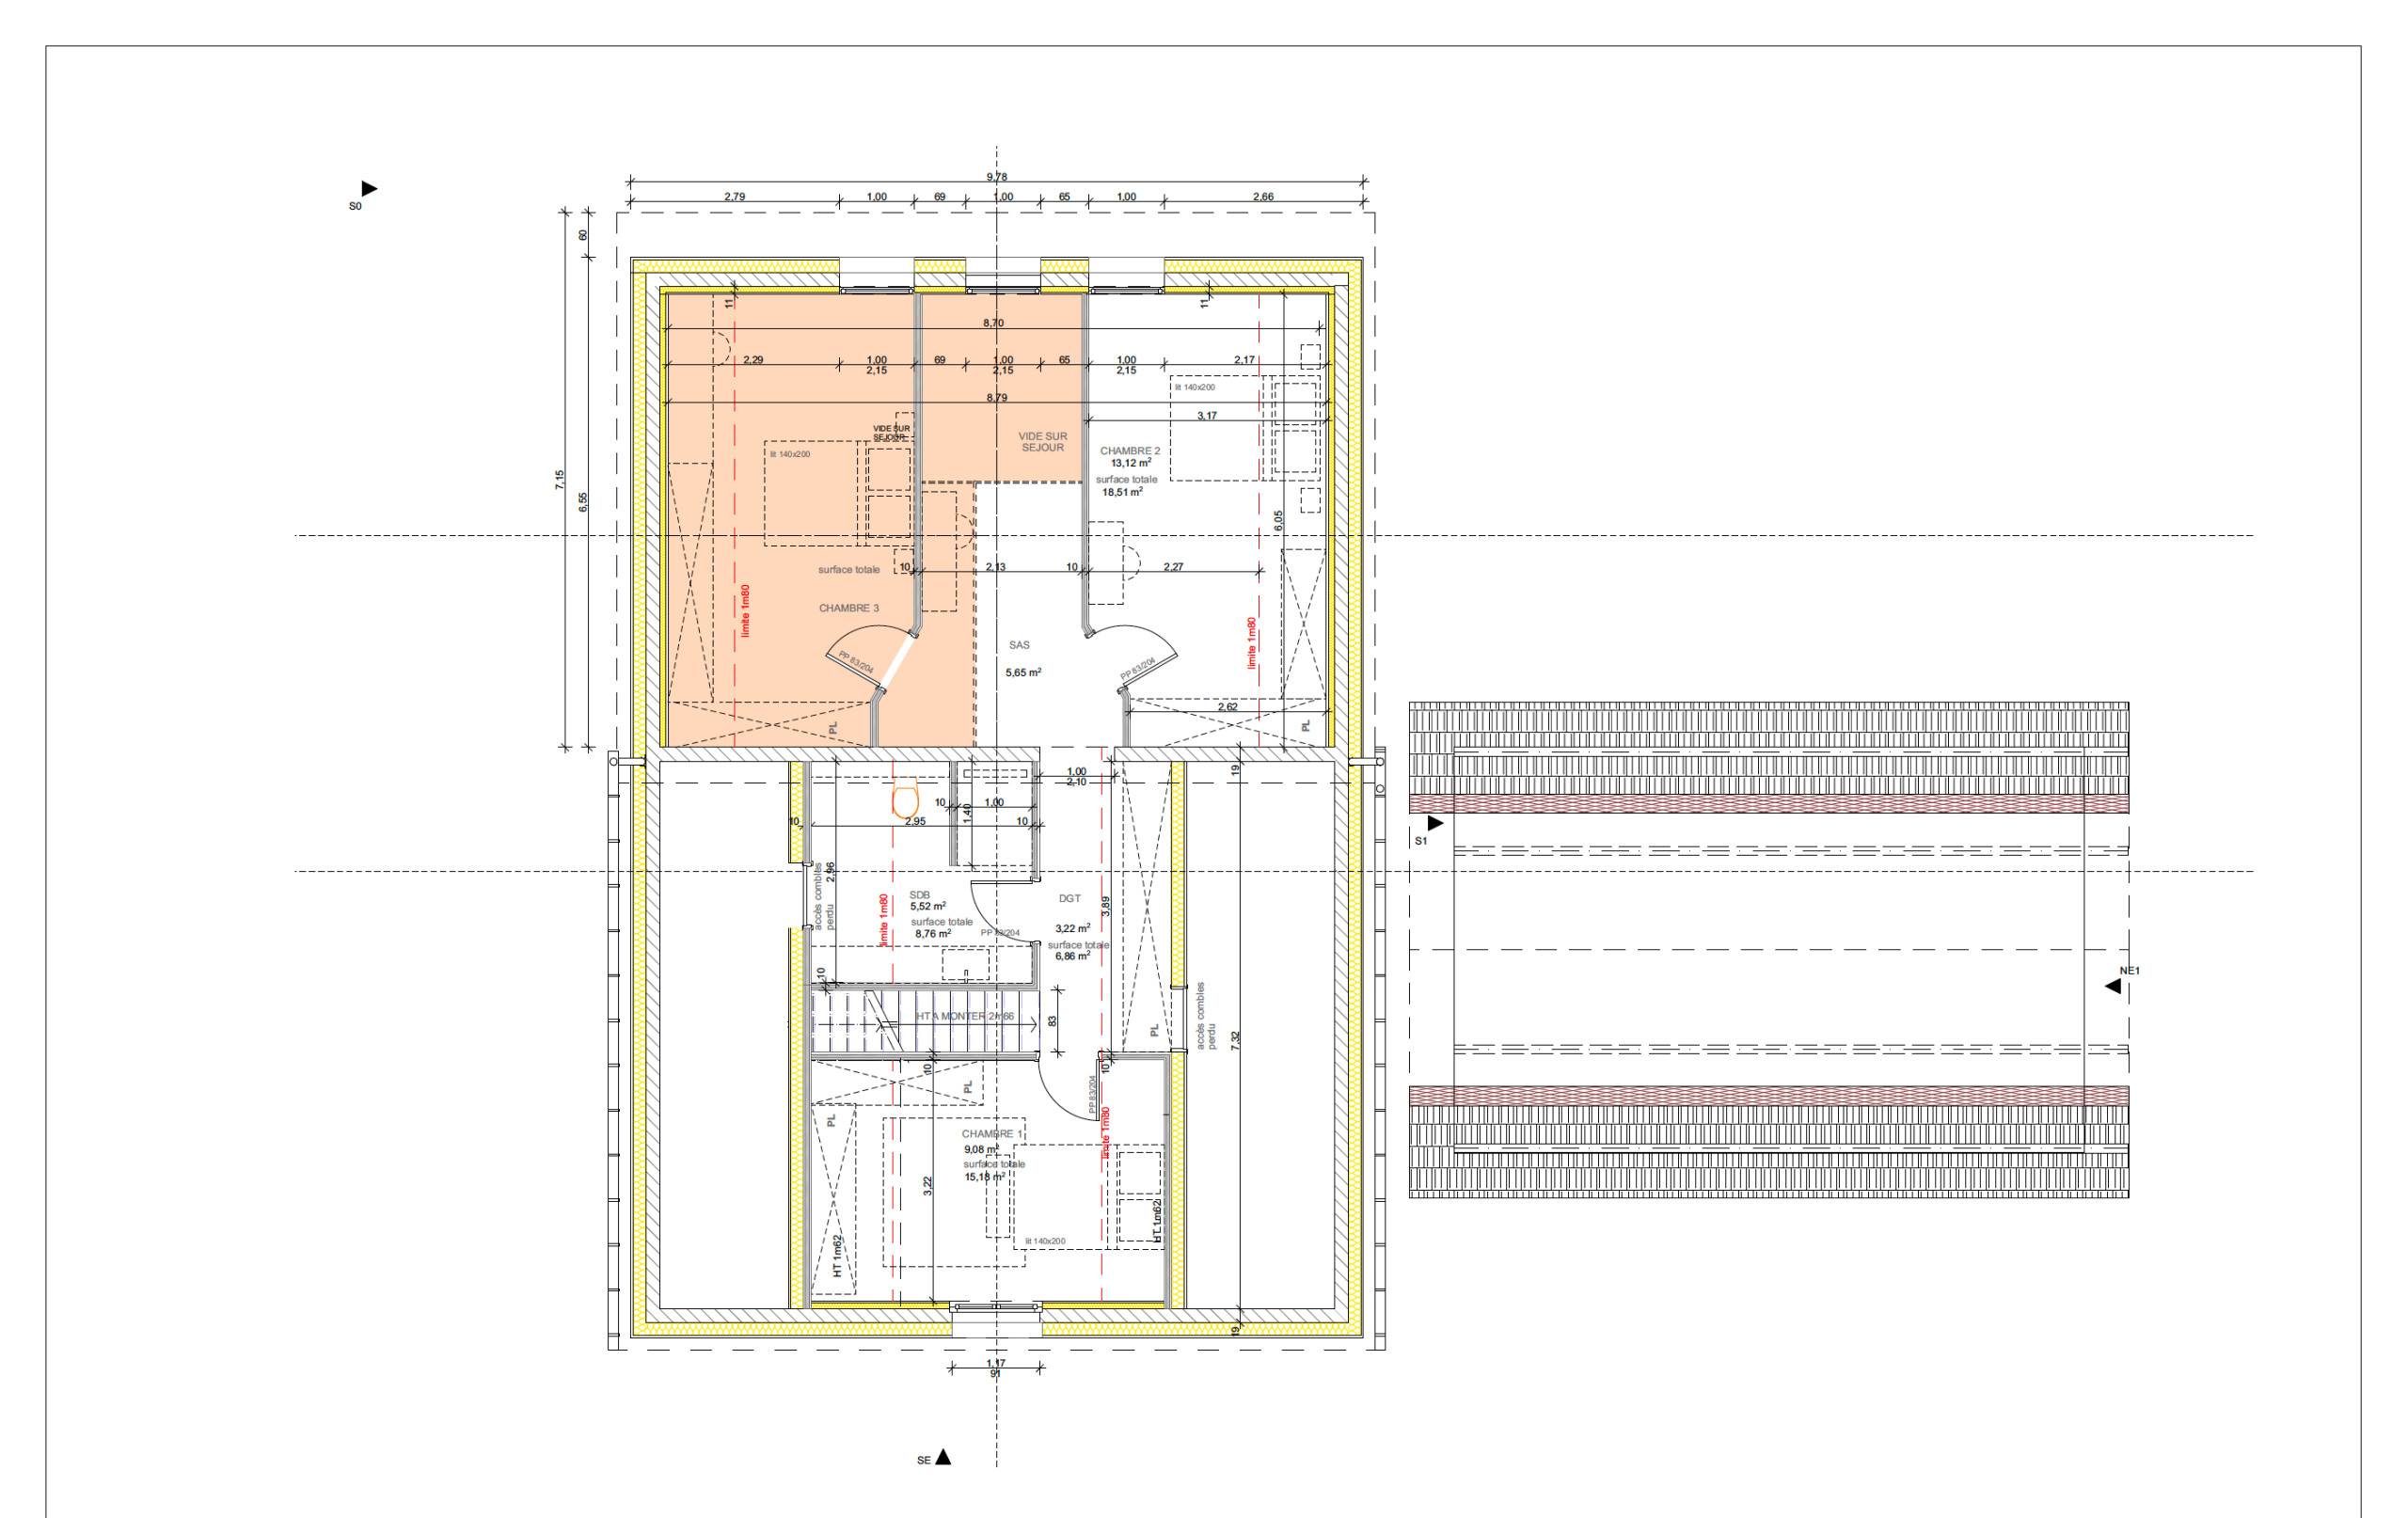Select the Chambre 2 dimension 3,17
The width and height of the screenshot is (2408, 1518).
point(1207,416)
